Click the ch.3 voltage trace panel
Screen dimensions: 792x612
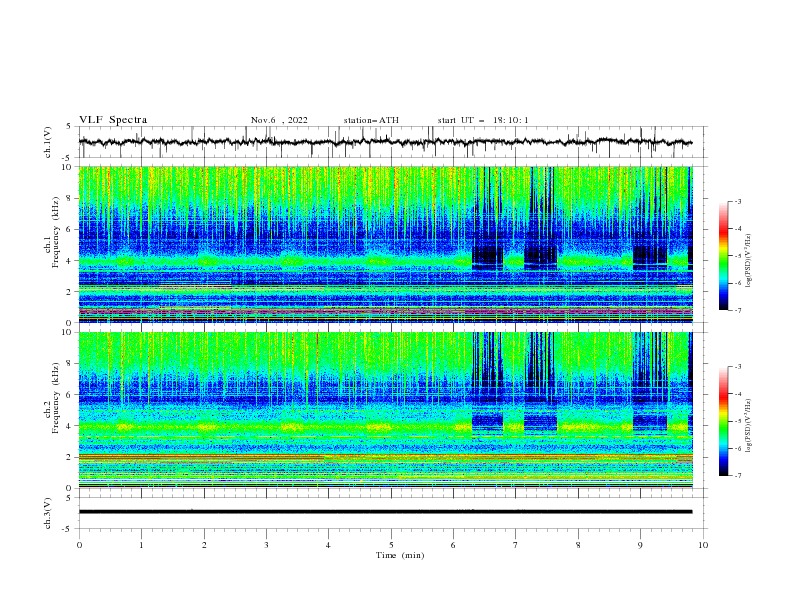(x=393, y=513)
